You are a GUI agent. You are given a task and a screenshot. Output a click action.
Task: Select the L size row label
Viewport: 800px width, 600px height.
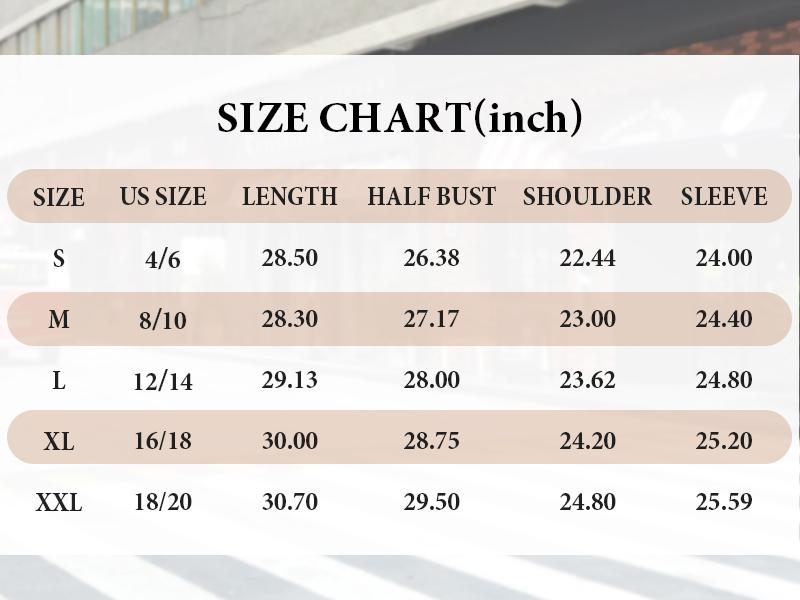pos(59,381)
